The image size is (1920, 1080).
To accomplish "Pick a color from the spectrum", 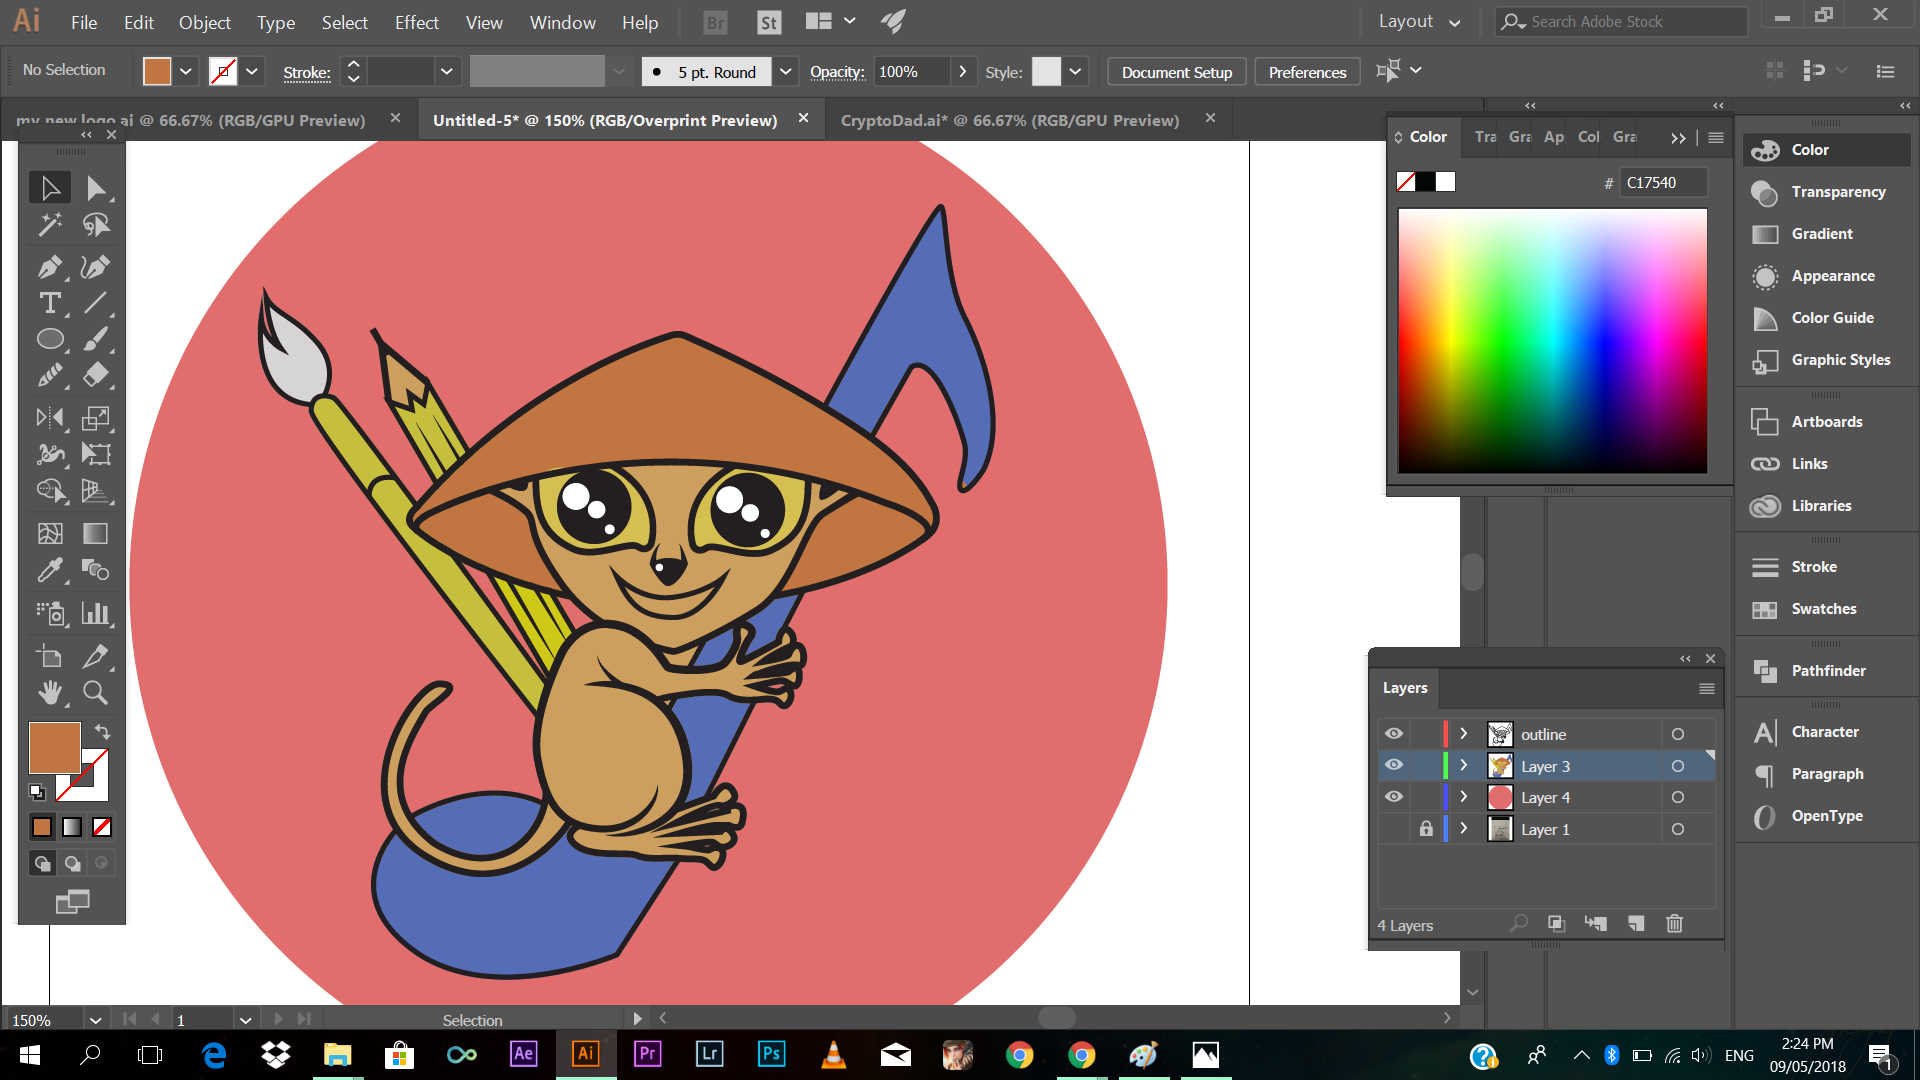I will [x=1552, y=340].
